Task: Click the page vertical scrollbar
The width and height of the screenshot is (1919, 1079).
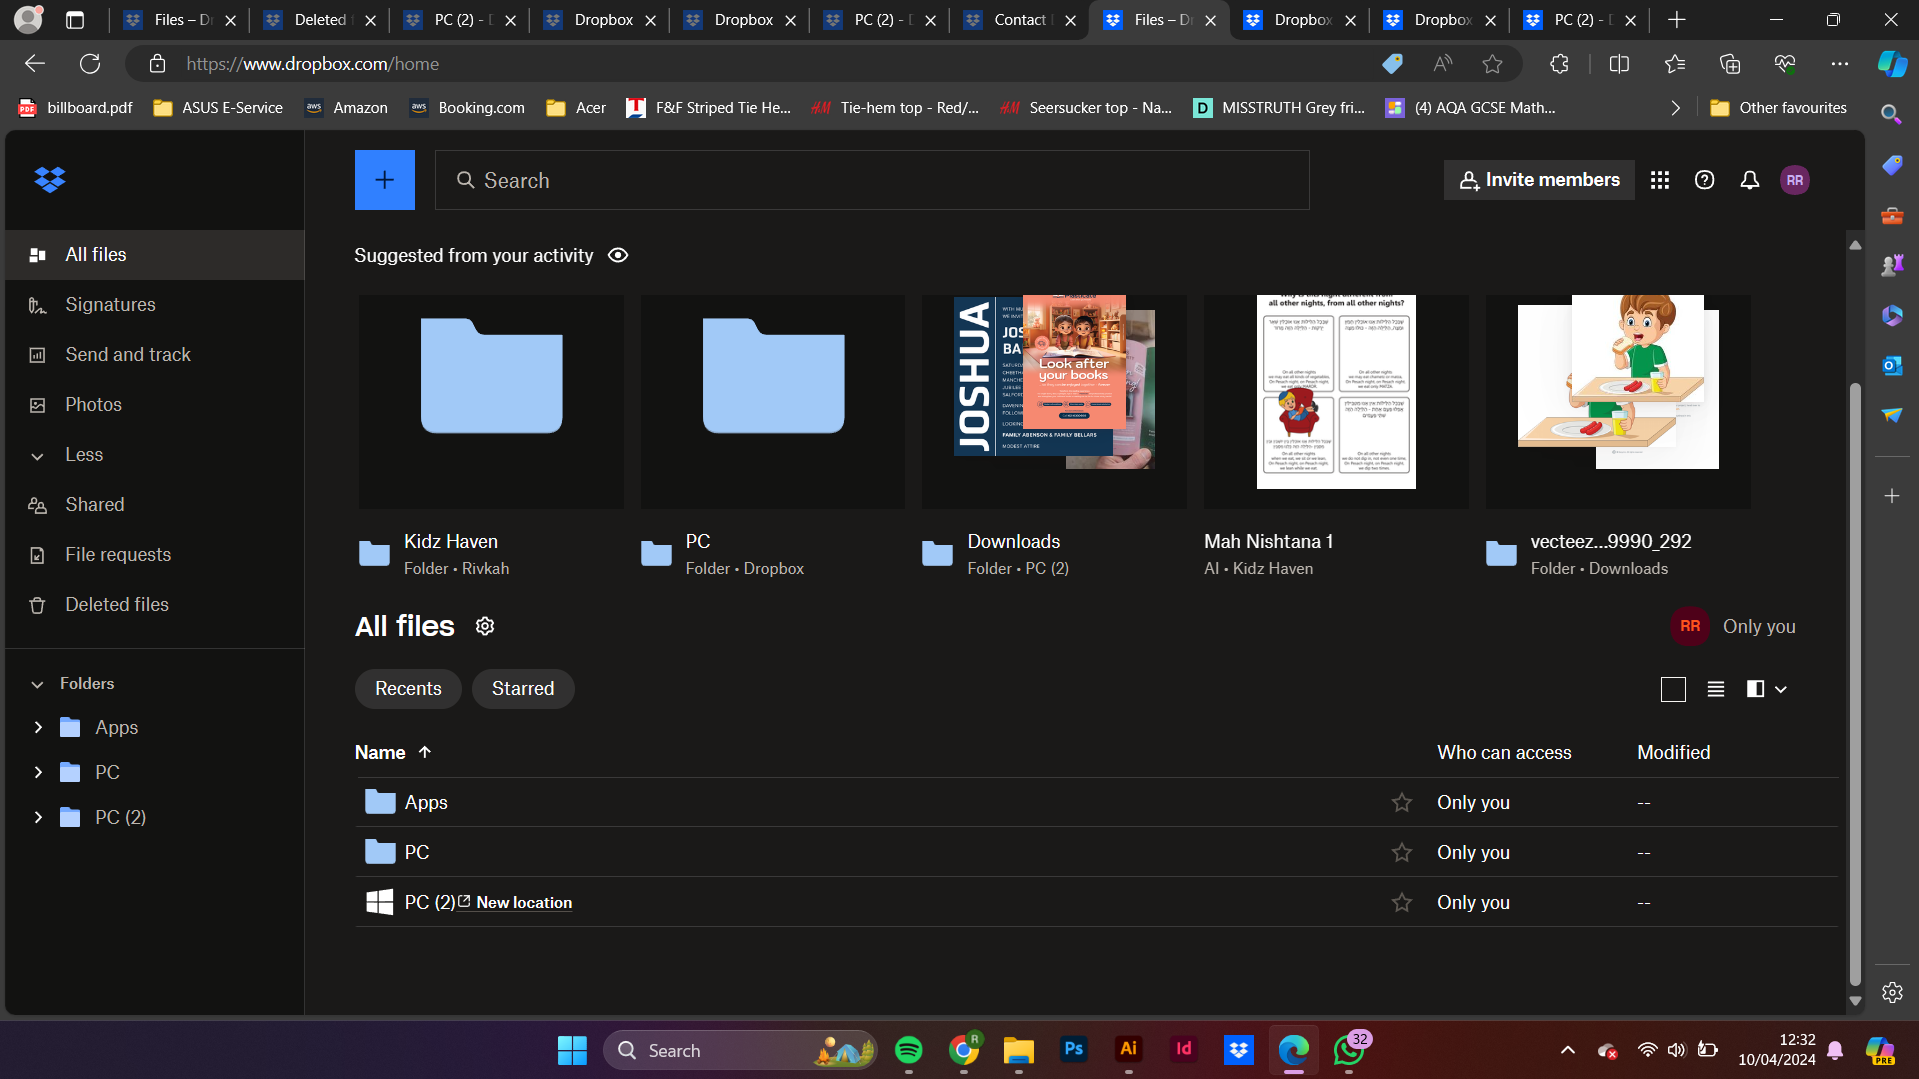Action: point(1855,684)
